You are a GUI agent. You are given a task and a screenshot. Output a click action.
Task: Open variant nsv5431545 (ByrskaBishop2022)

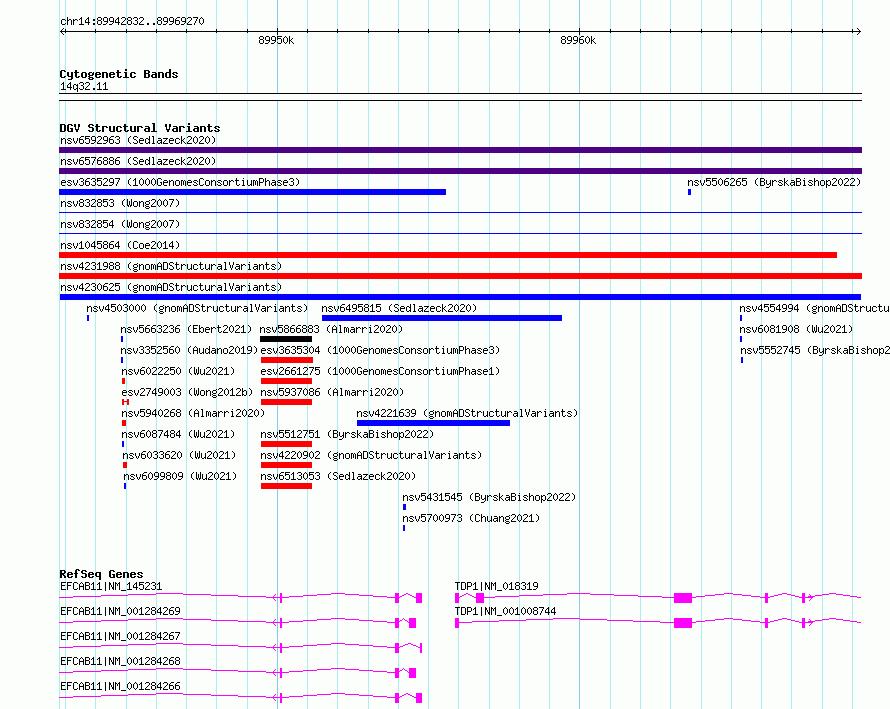tap(489, 497)
